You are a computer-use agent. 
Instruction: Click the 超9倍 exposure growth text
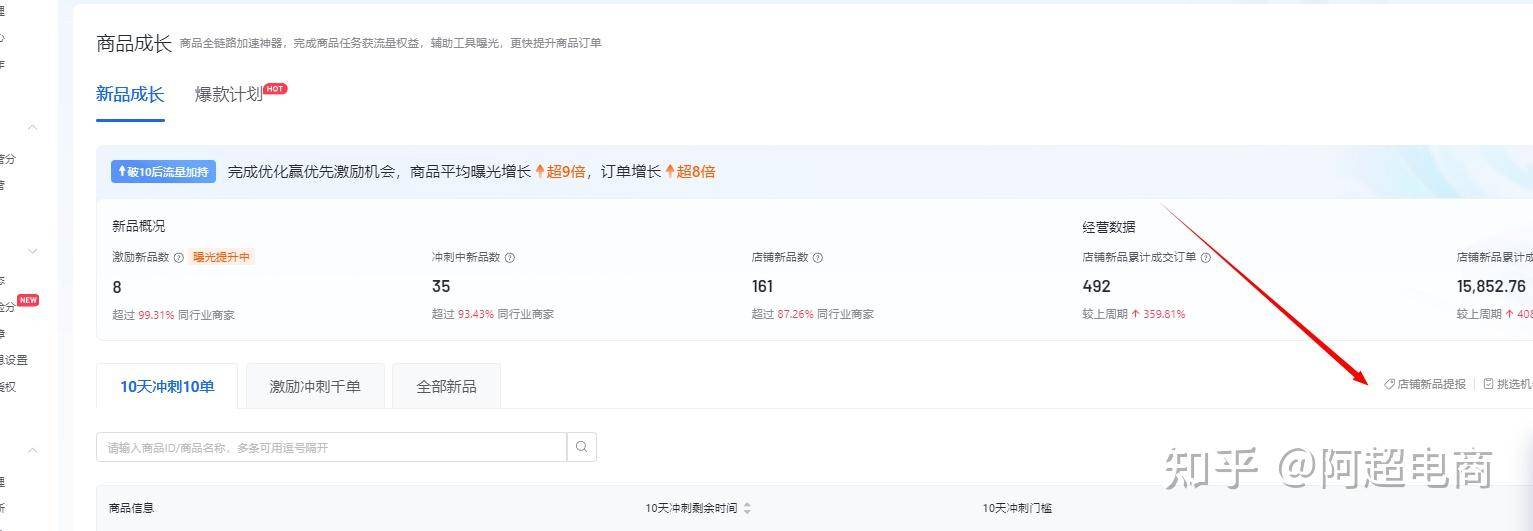point(566,171)
